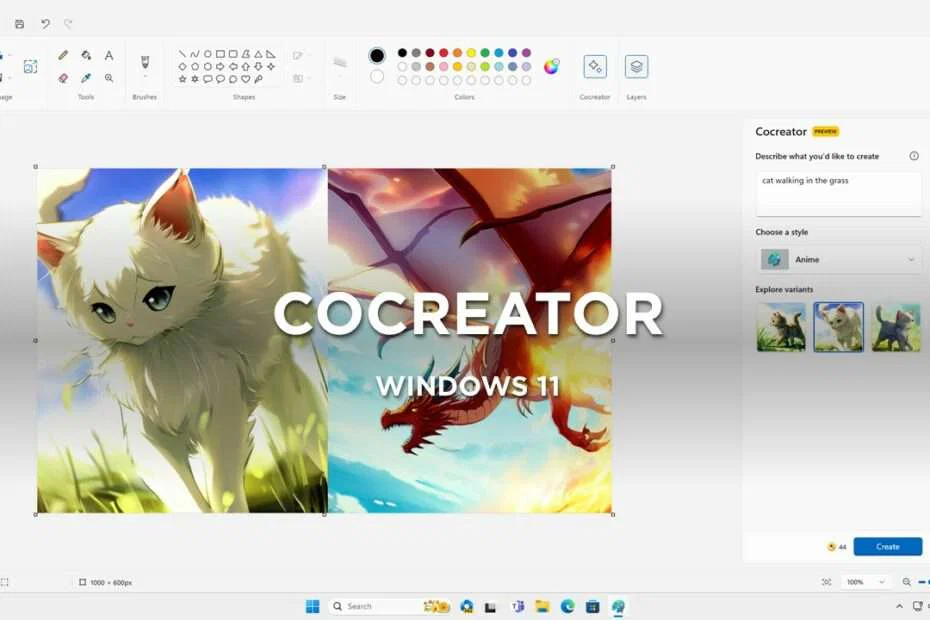Open the Brushes dropdown
This screenshot has height=620, width=930.
click(x=145, y=62)
